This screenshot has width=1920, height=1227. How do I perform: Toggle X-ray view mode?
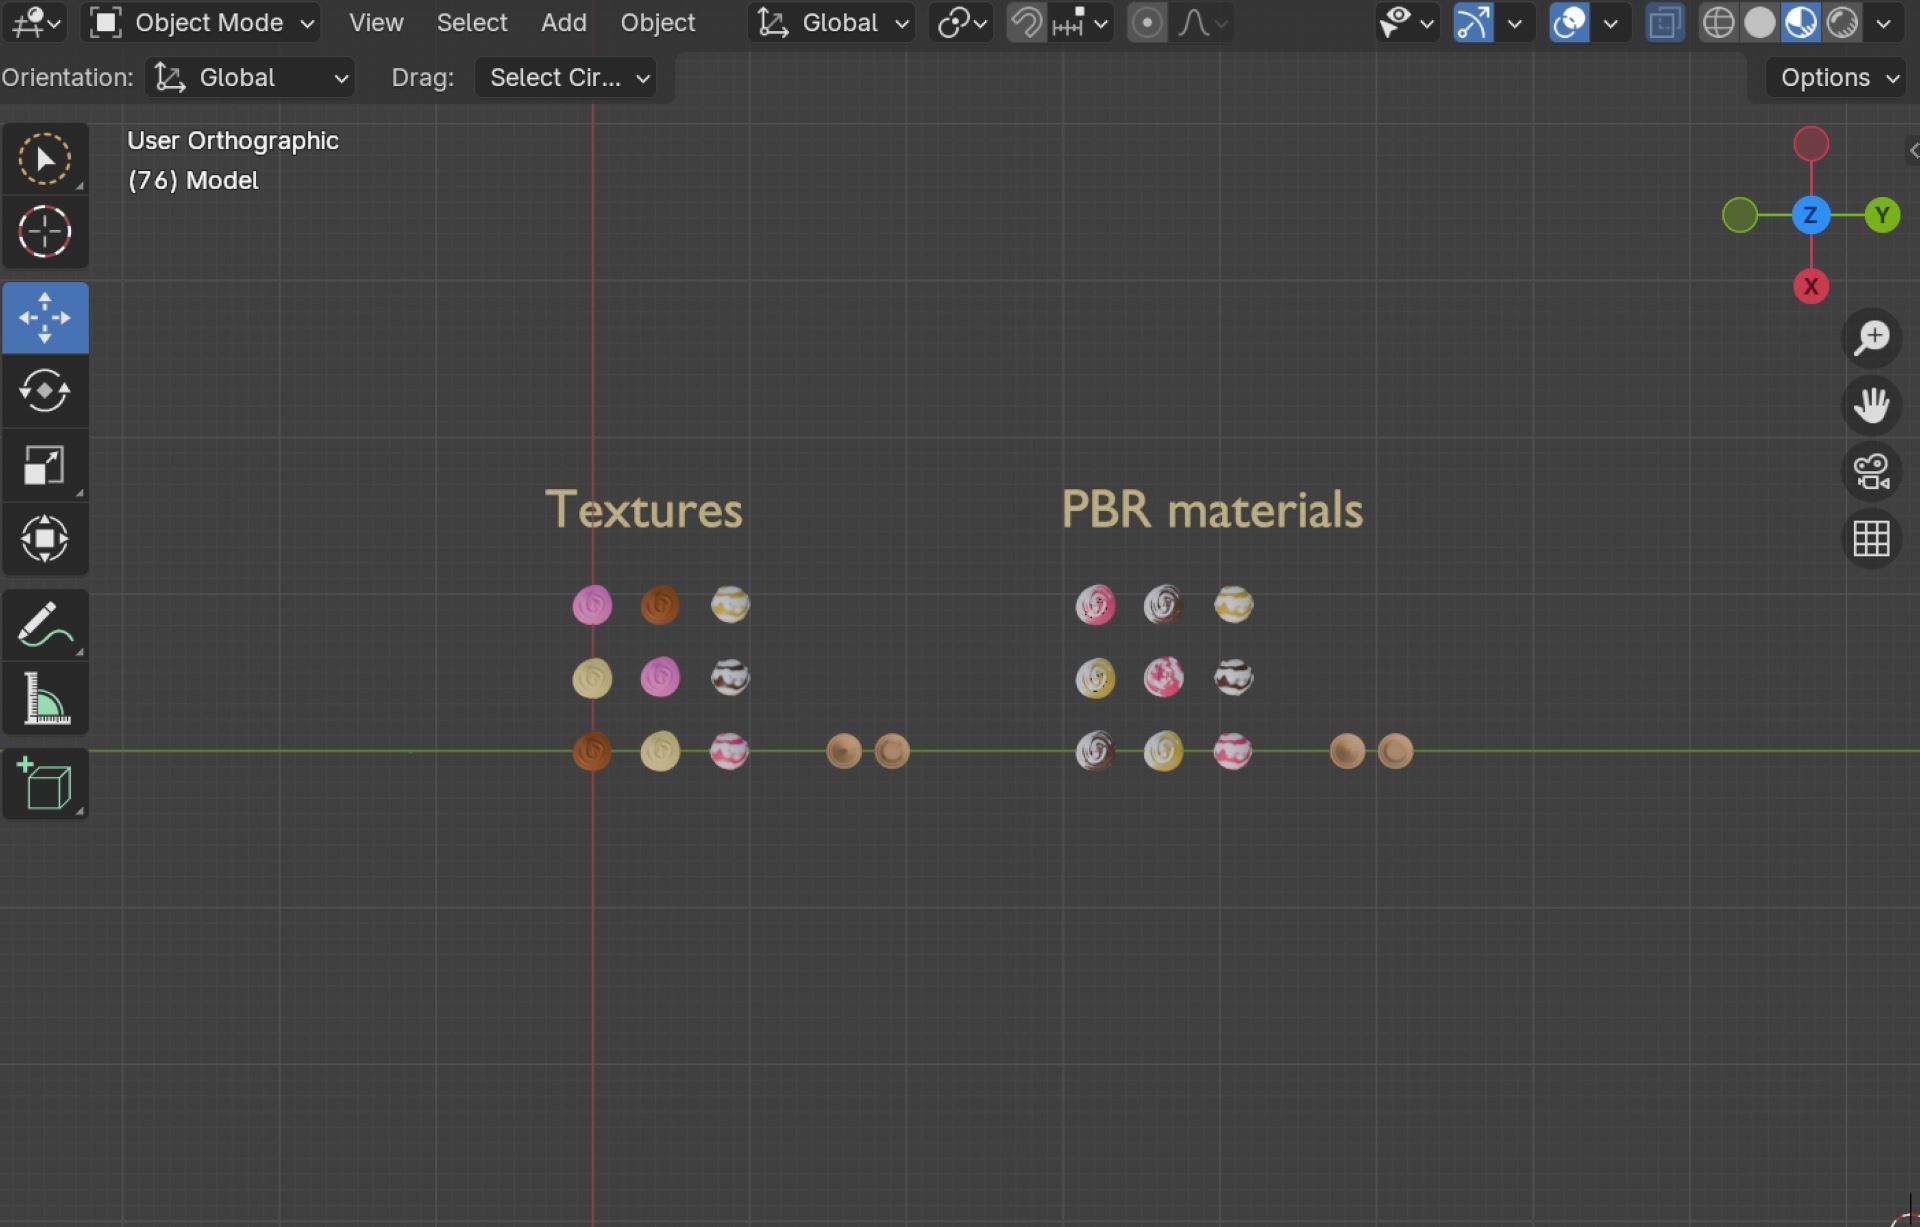[1665, 22]
